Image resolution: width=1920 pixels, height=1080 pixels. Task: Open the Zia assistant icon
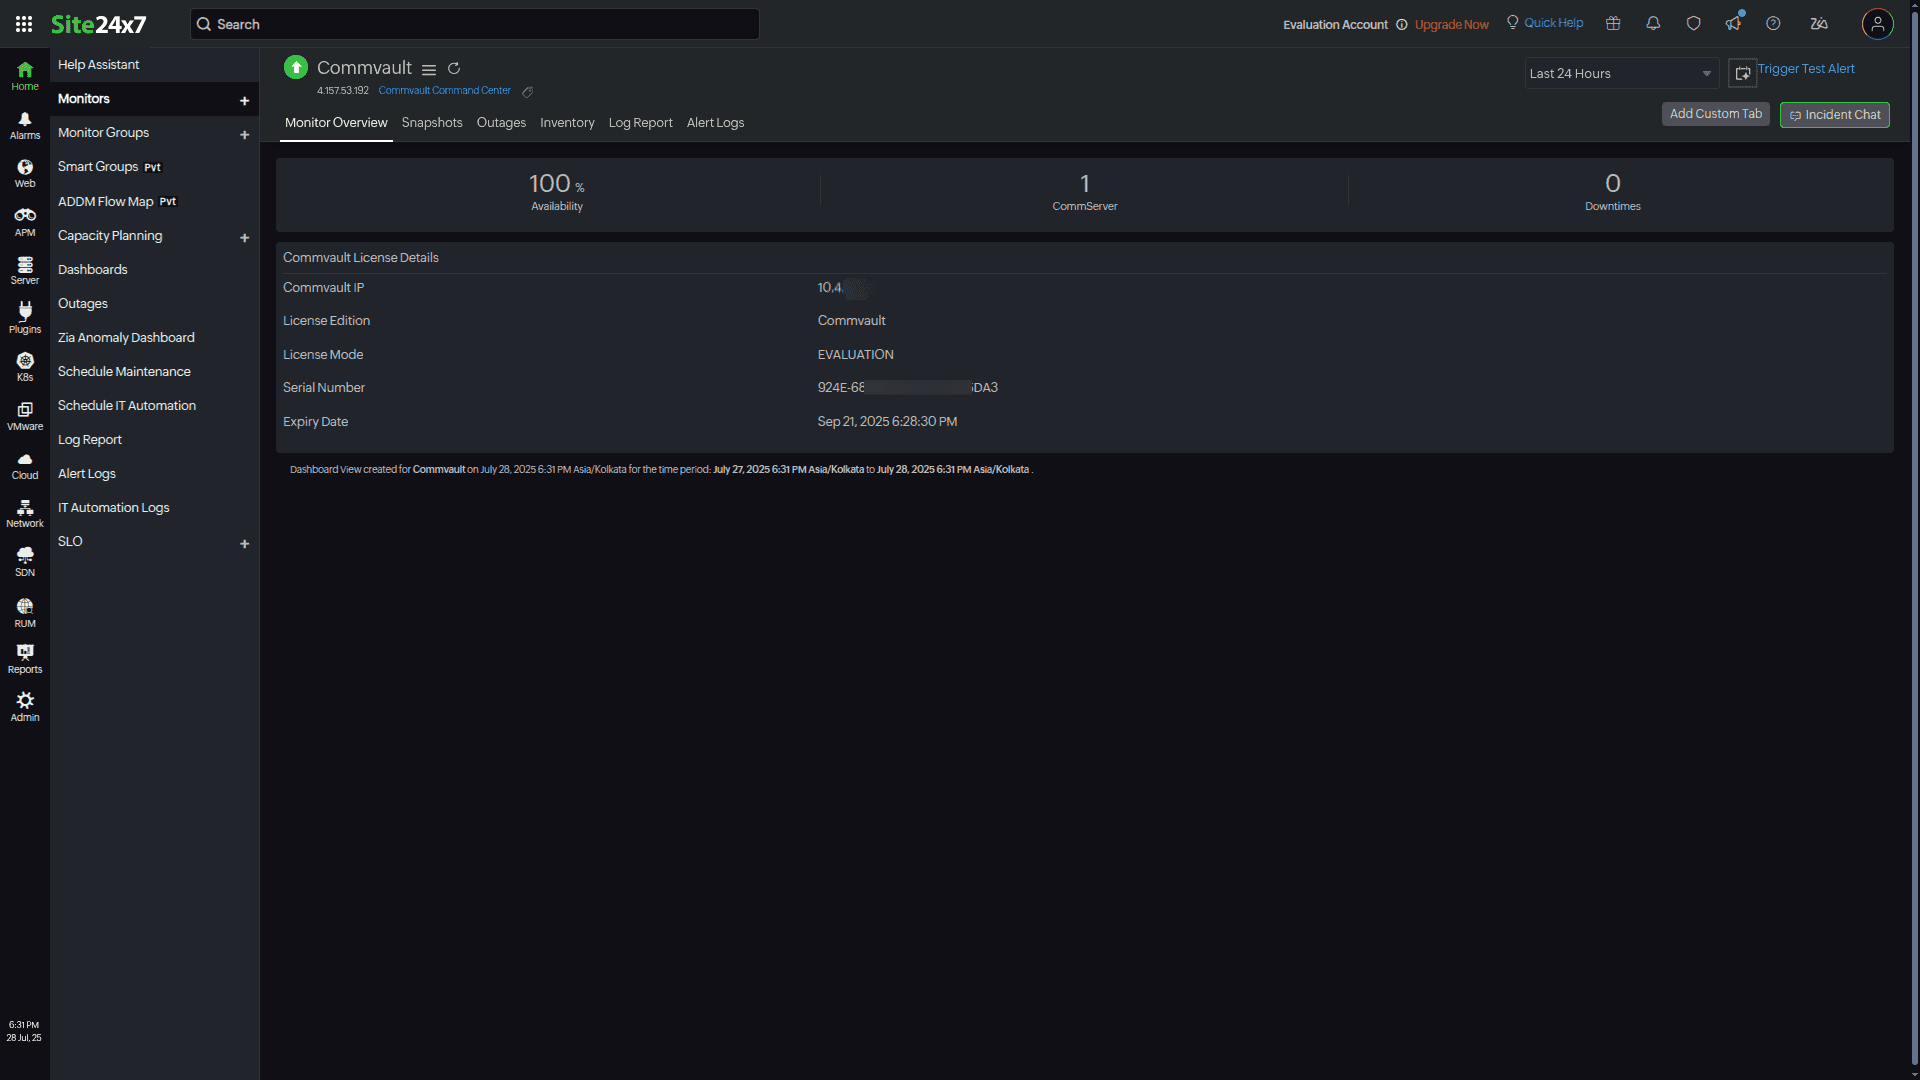1818,23
